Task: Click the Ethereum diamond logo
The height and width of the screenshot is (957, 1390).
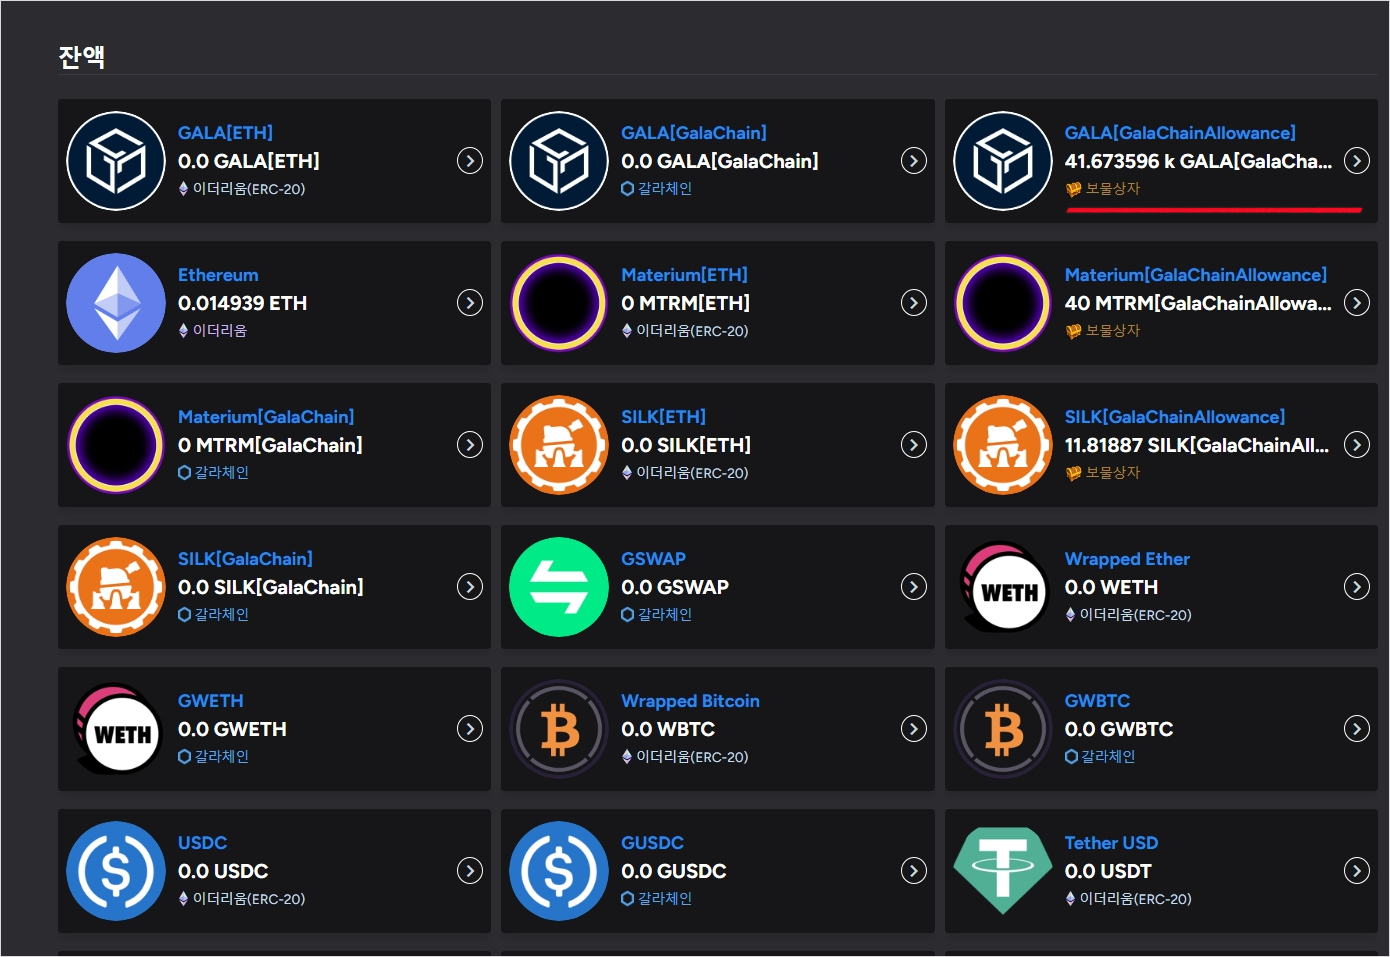Action: [116, 303]
